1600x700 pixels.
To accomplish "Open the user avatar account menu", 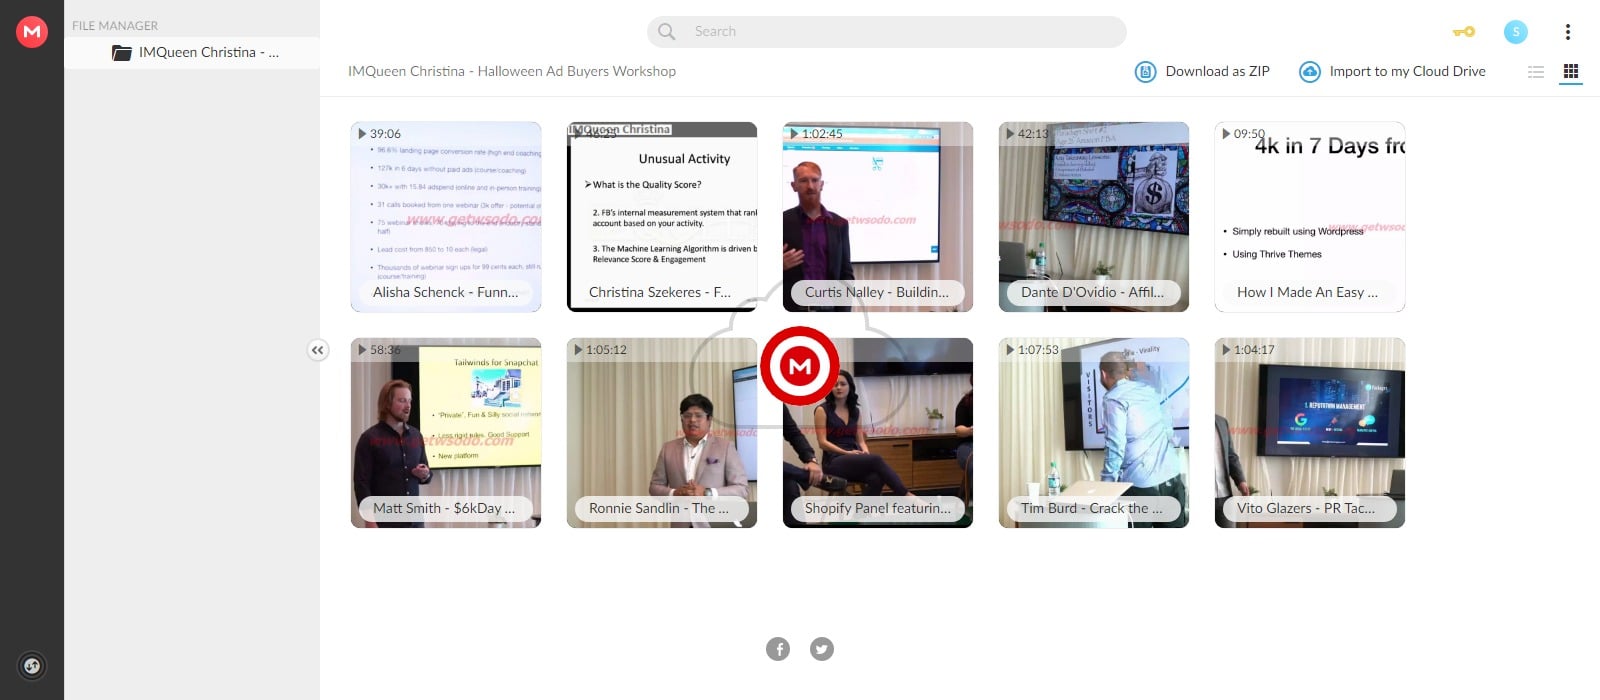I will (1515, 32).
